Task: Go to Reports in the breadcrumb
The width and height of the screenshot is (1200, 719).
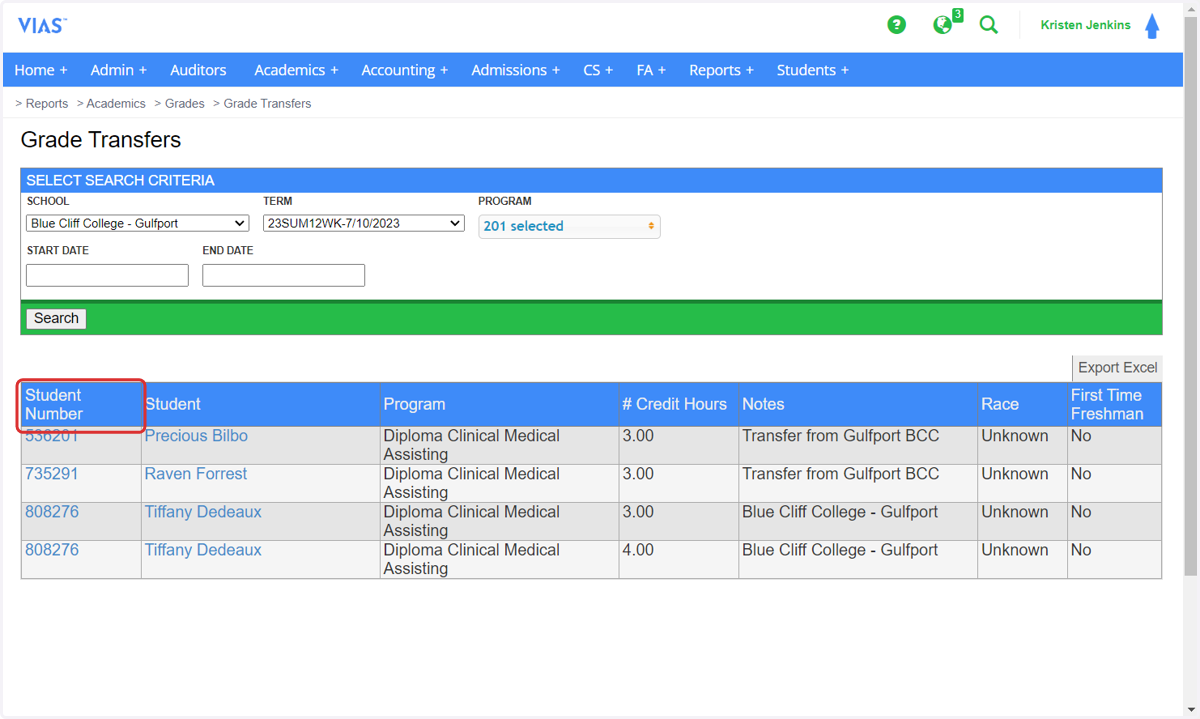Action: pos(47,103)
